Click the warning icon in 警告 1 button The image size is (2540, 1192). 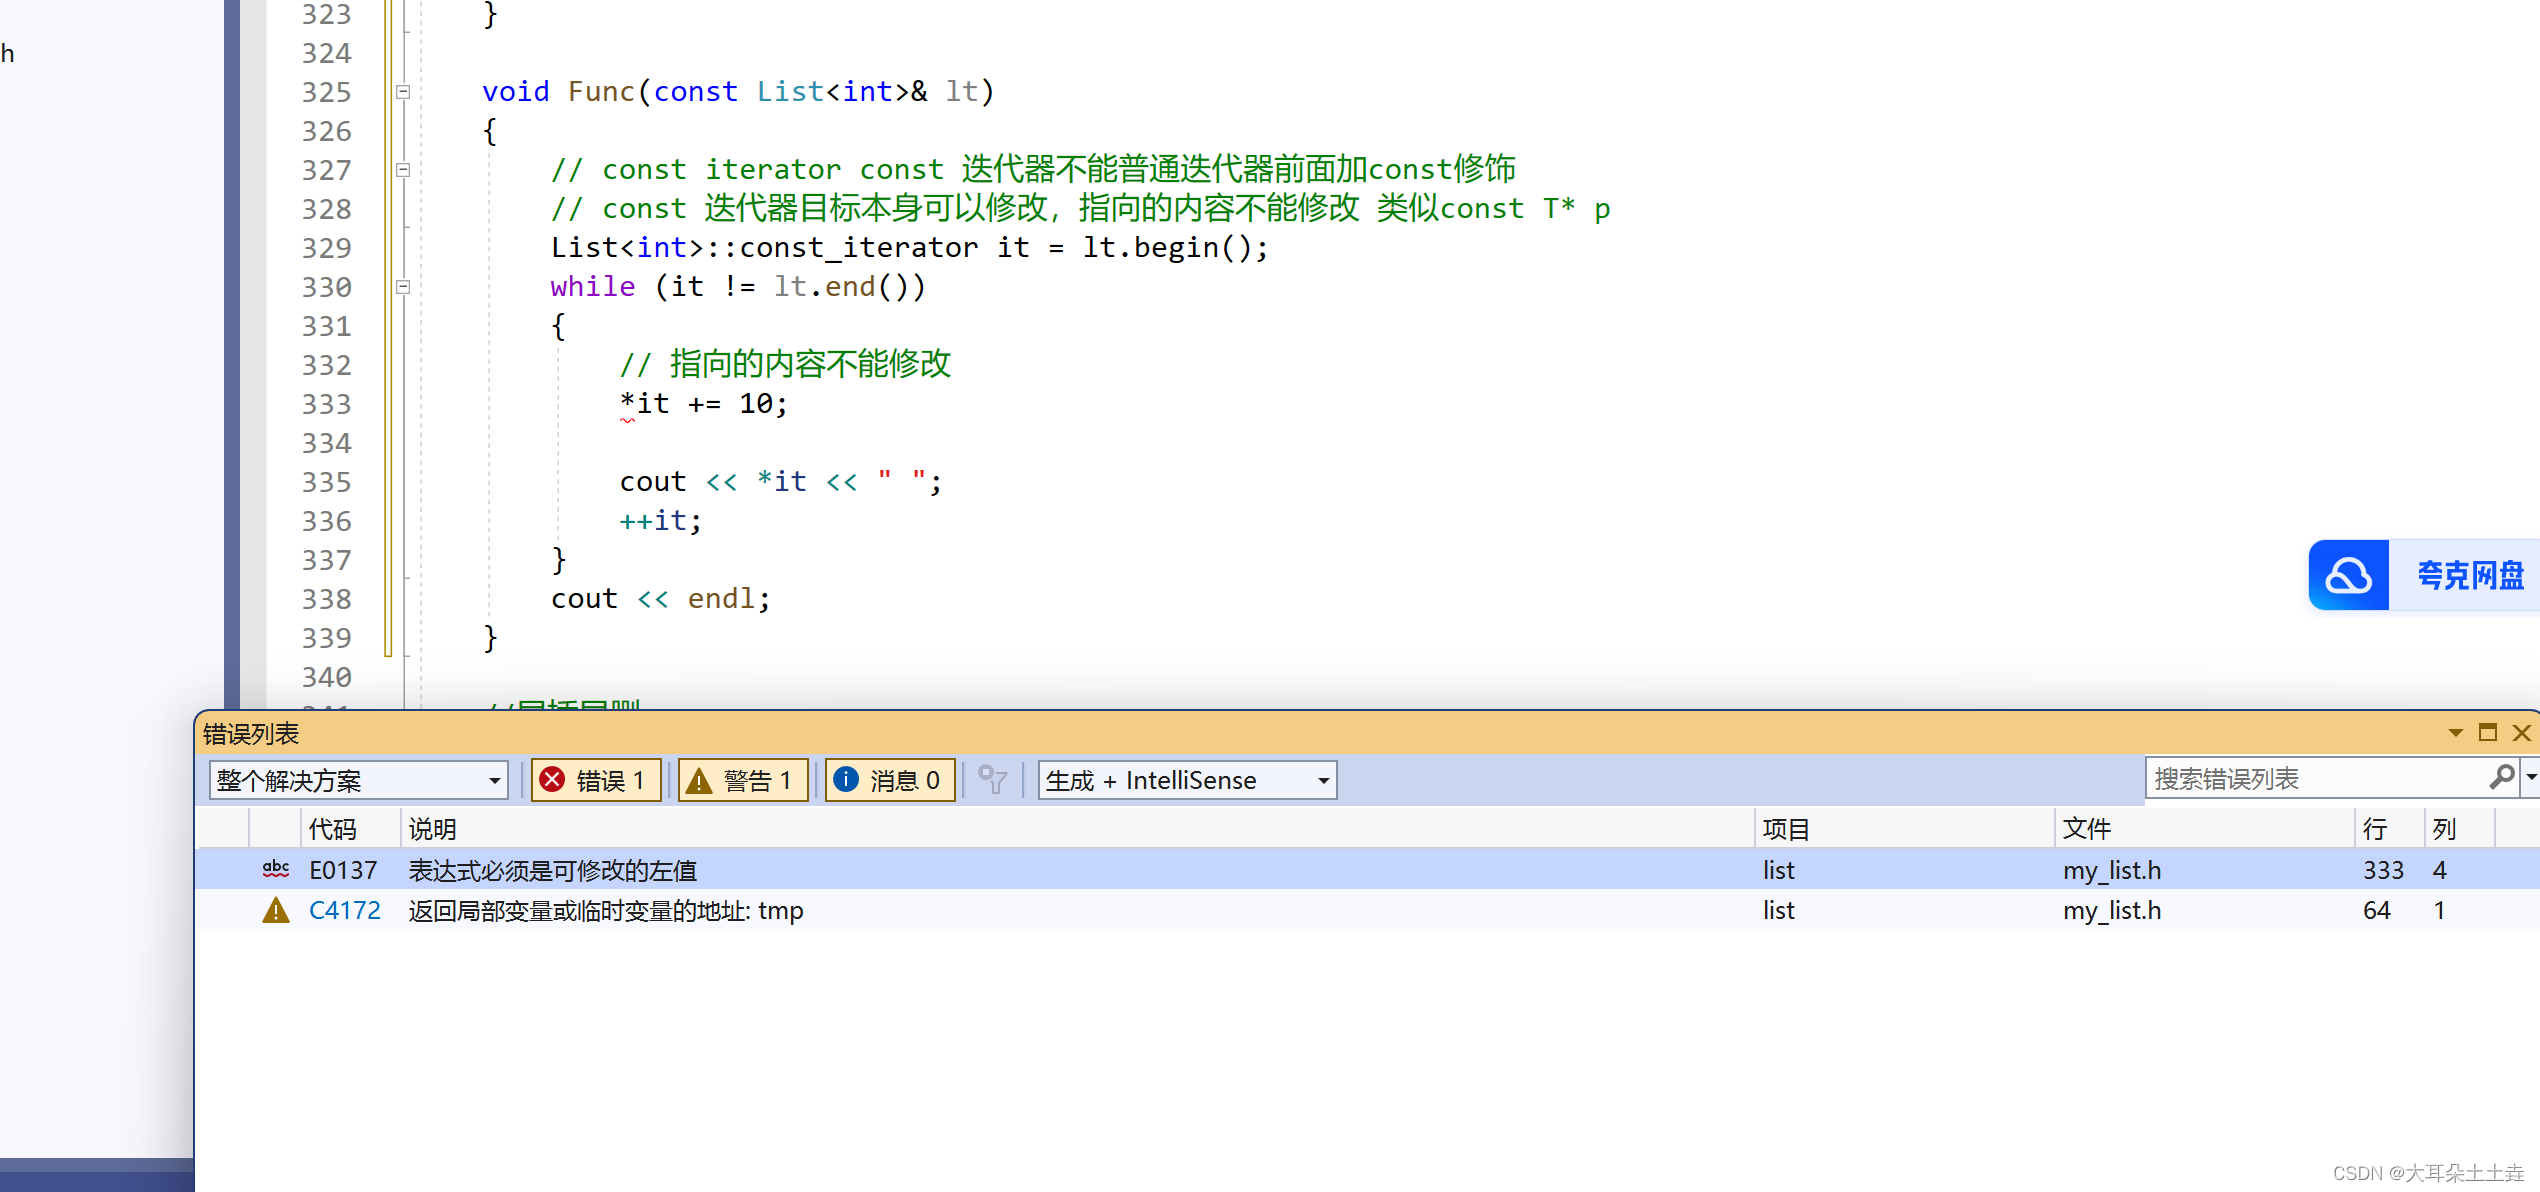coord(699,780)
